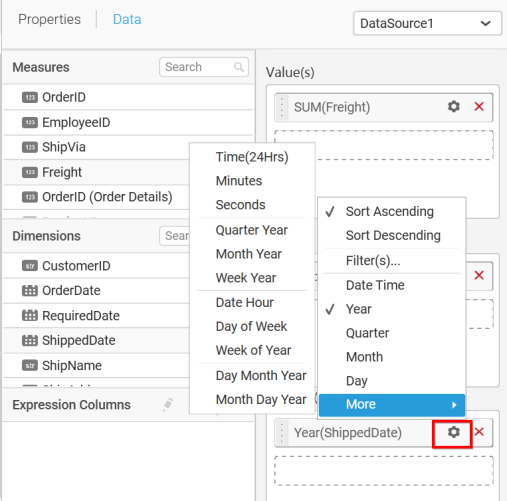Open settings gear for SUM(Freight)

coord(453,107)
